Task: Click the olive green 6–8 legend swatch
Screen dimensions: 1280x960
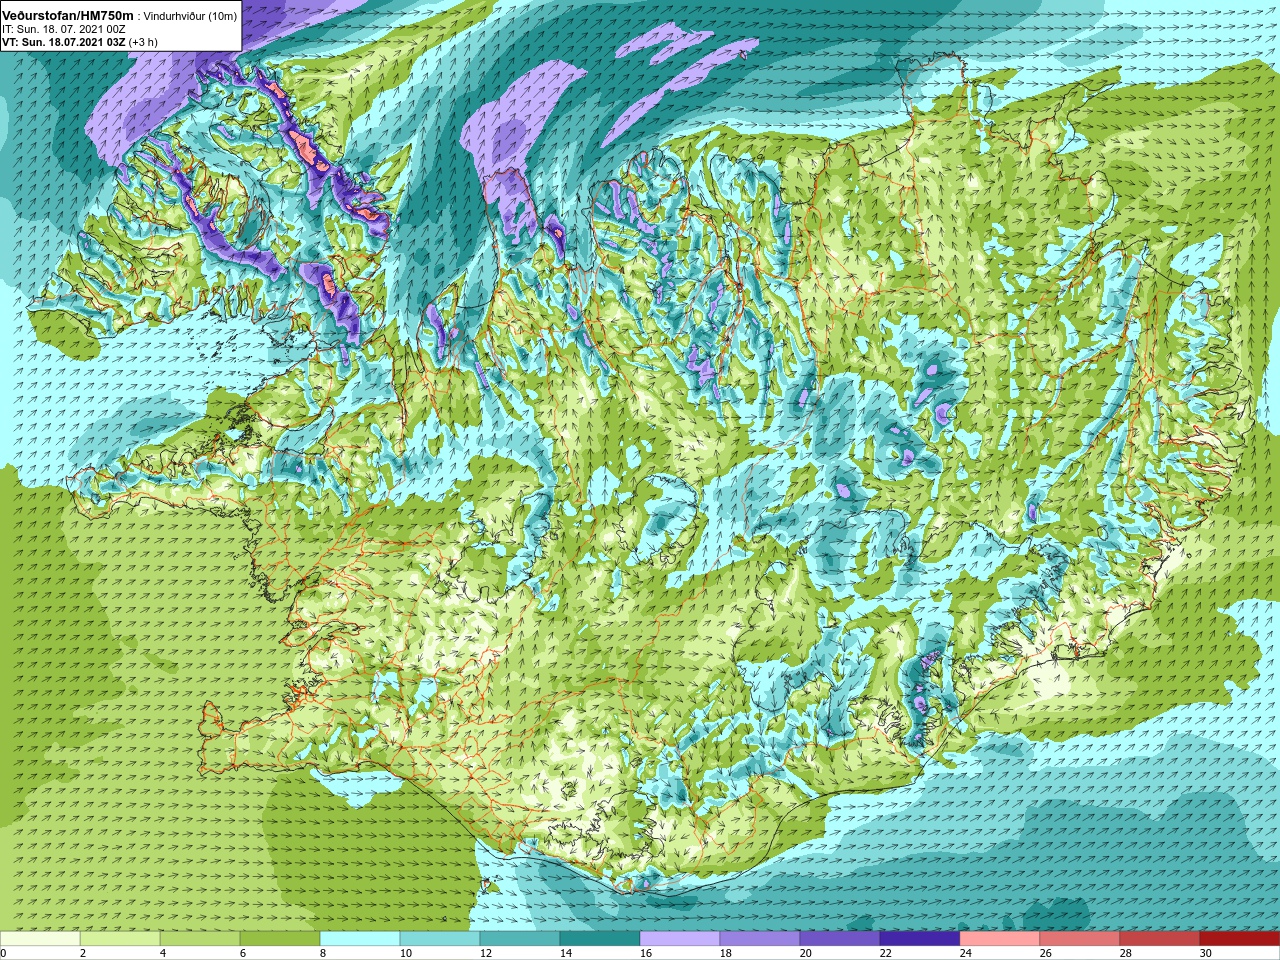Action: pyautogui.click(x=280, y=938)
